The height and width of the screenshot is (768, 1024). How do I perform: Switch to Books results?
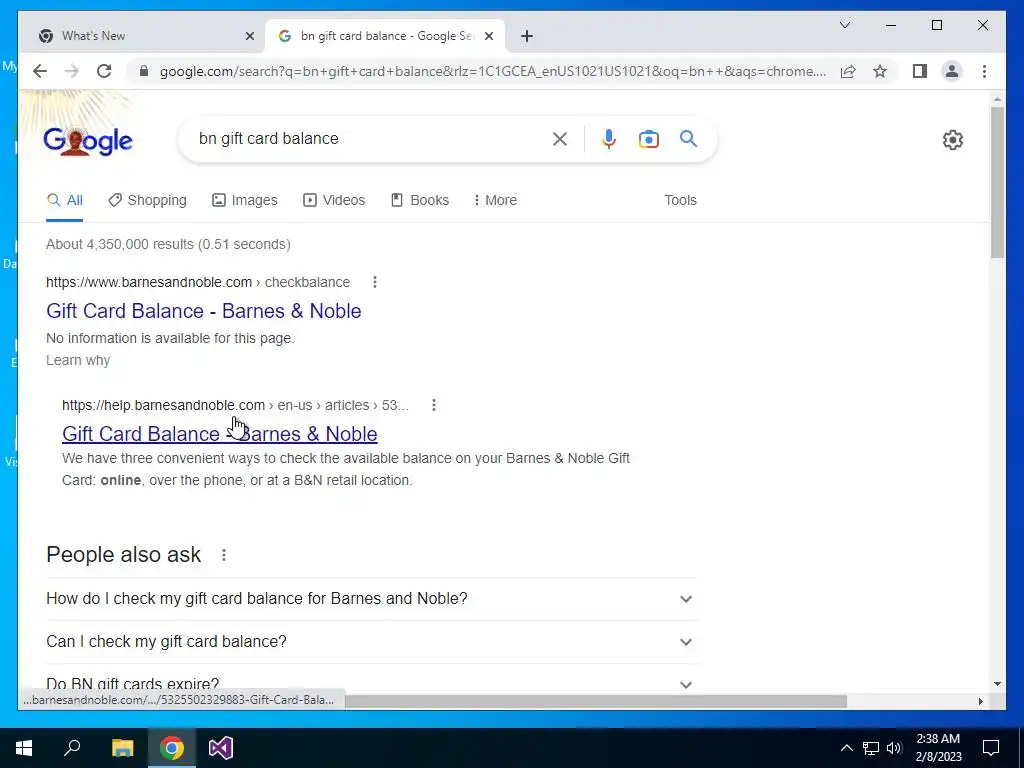420,200
